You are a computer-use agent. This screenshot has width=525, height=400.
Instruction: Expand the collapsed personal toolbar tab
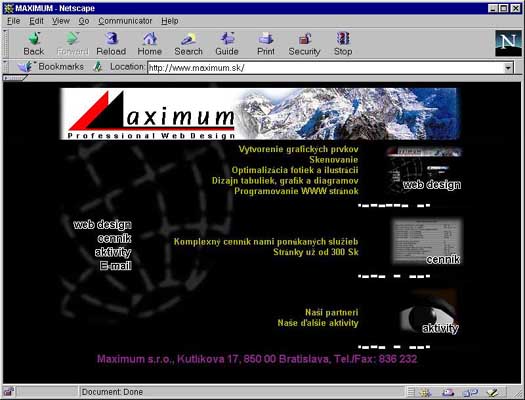(x=15, y=78)
